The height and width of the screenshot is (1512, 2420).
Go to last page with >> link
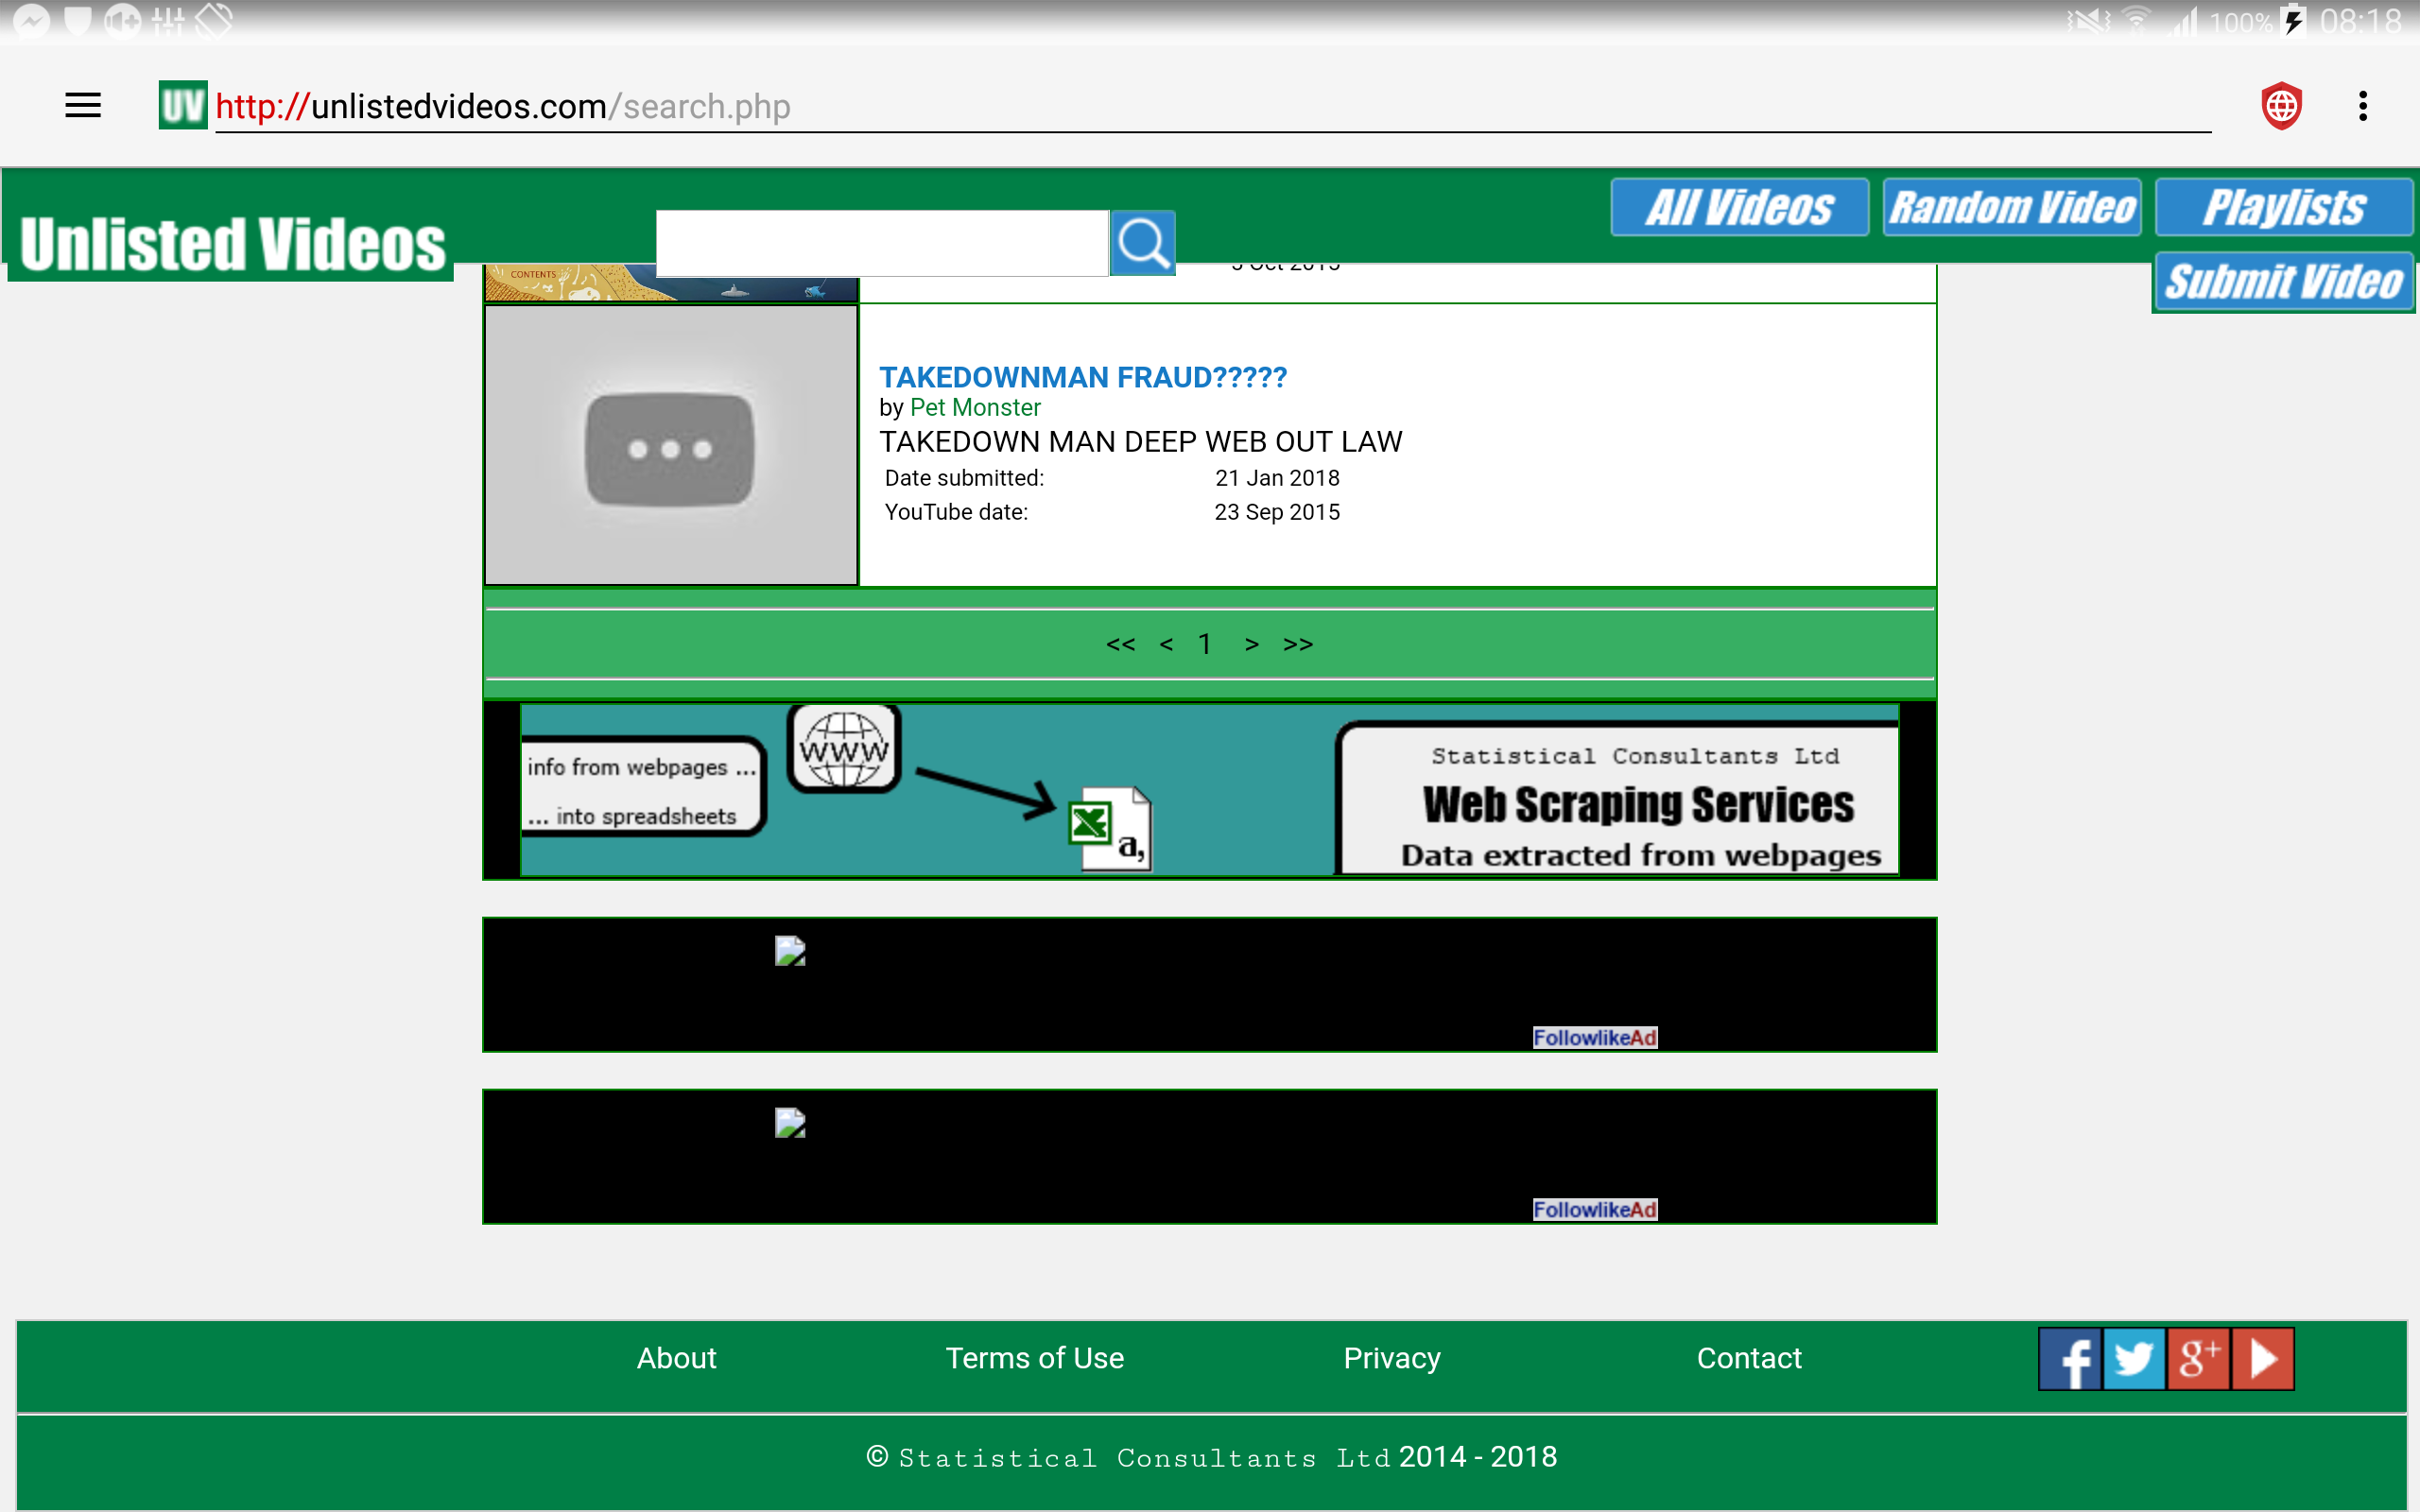coord(1298,644)
